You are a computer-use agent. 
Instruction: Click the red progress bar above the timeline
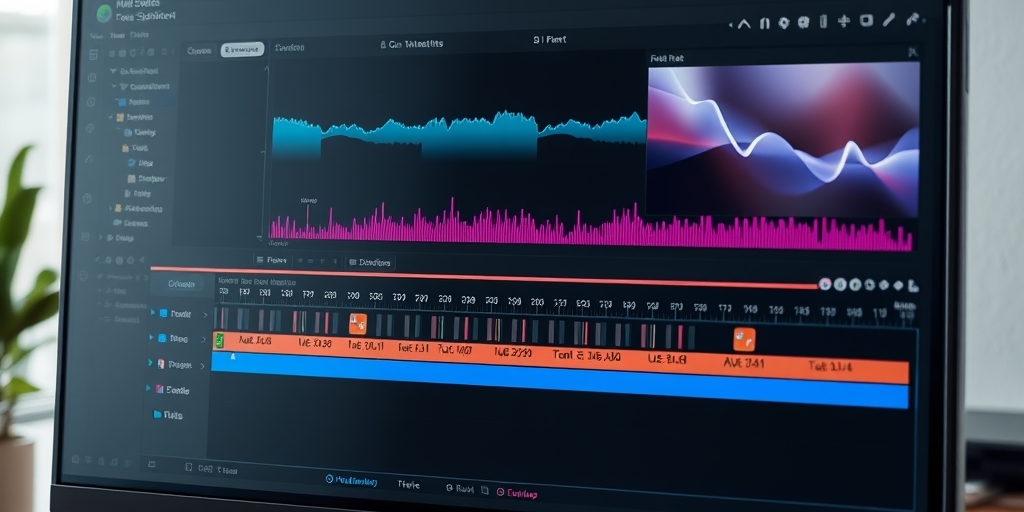[485, 277]
